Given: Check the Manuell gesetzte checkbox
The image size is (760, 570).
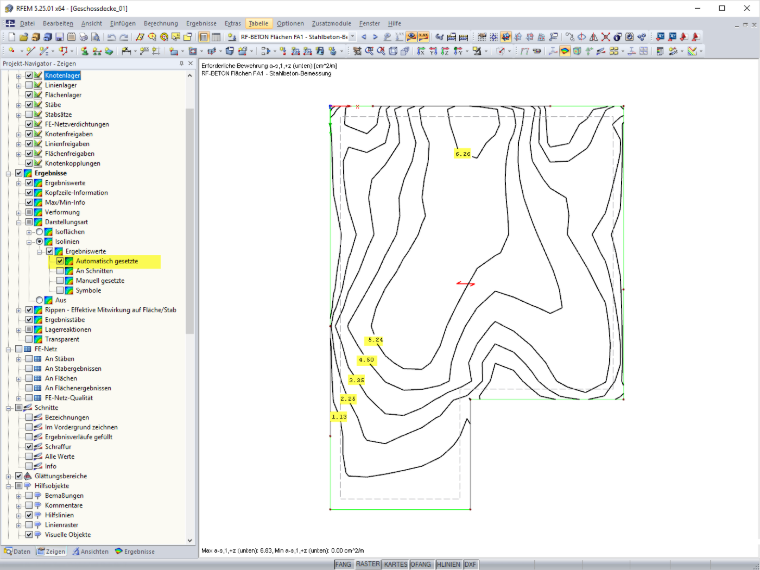Looking at the screenshot, I should point(60,281).
